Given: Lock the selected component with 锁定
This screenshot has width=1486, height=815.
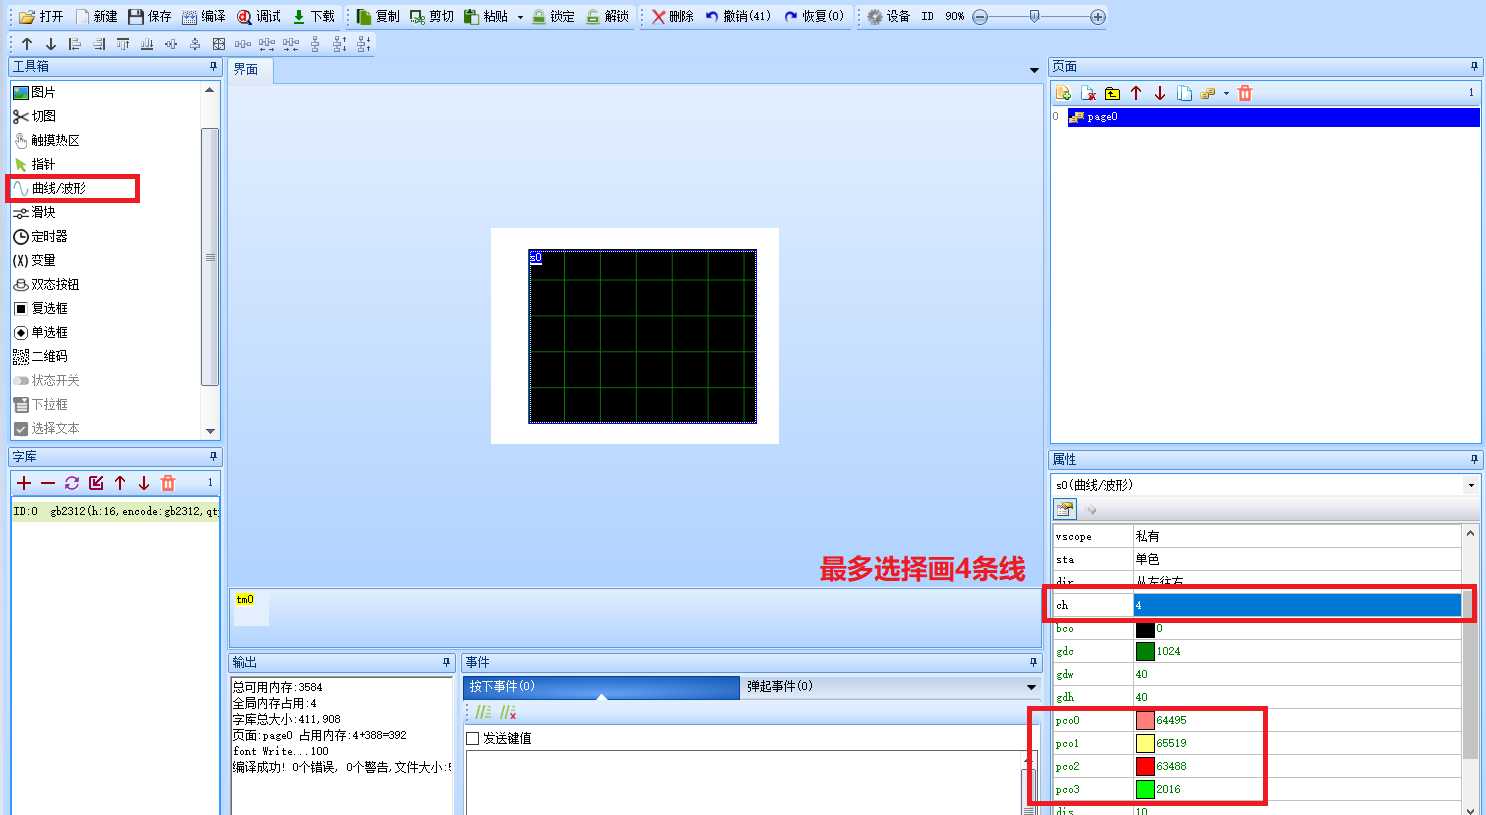Looking at the screenshot, I should pyautogui.click(x=553, y=17).
